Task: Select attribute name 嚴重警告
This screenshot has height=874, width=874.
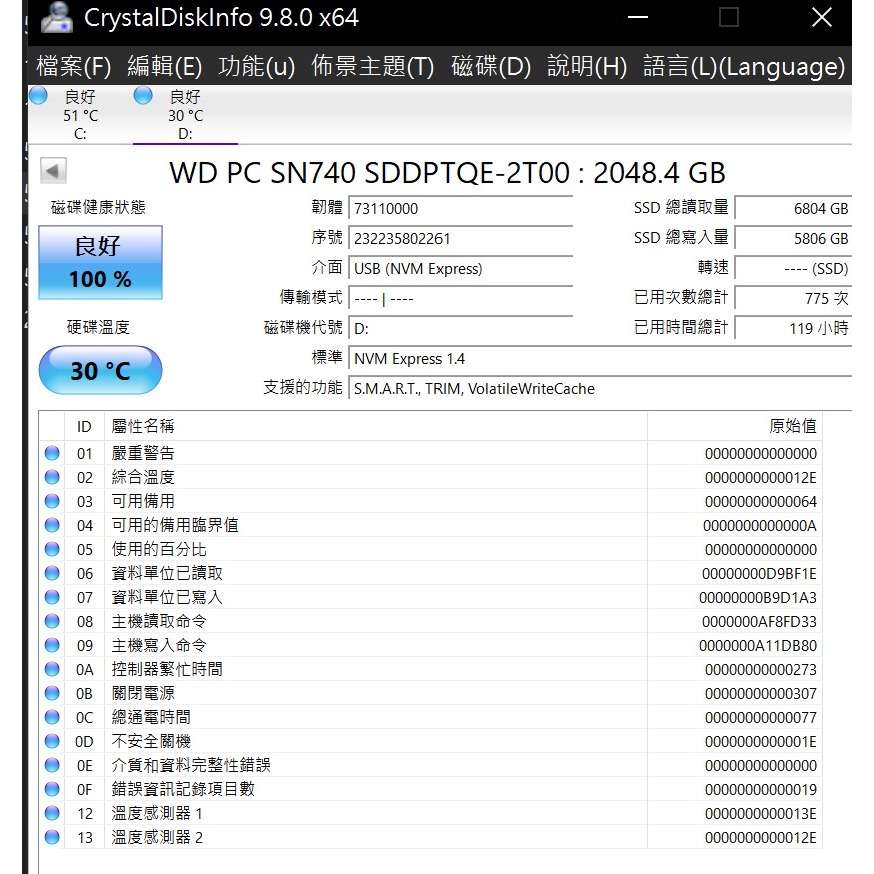Action: coord(143,453)
